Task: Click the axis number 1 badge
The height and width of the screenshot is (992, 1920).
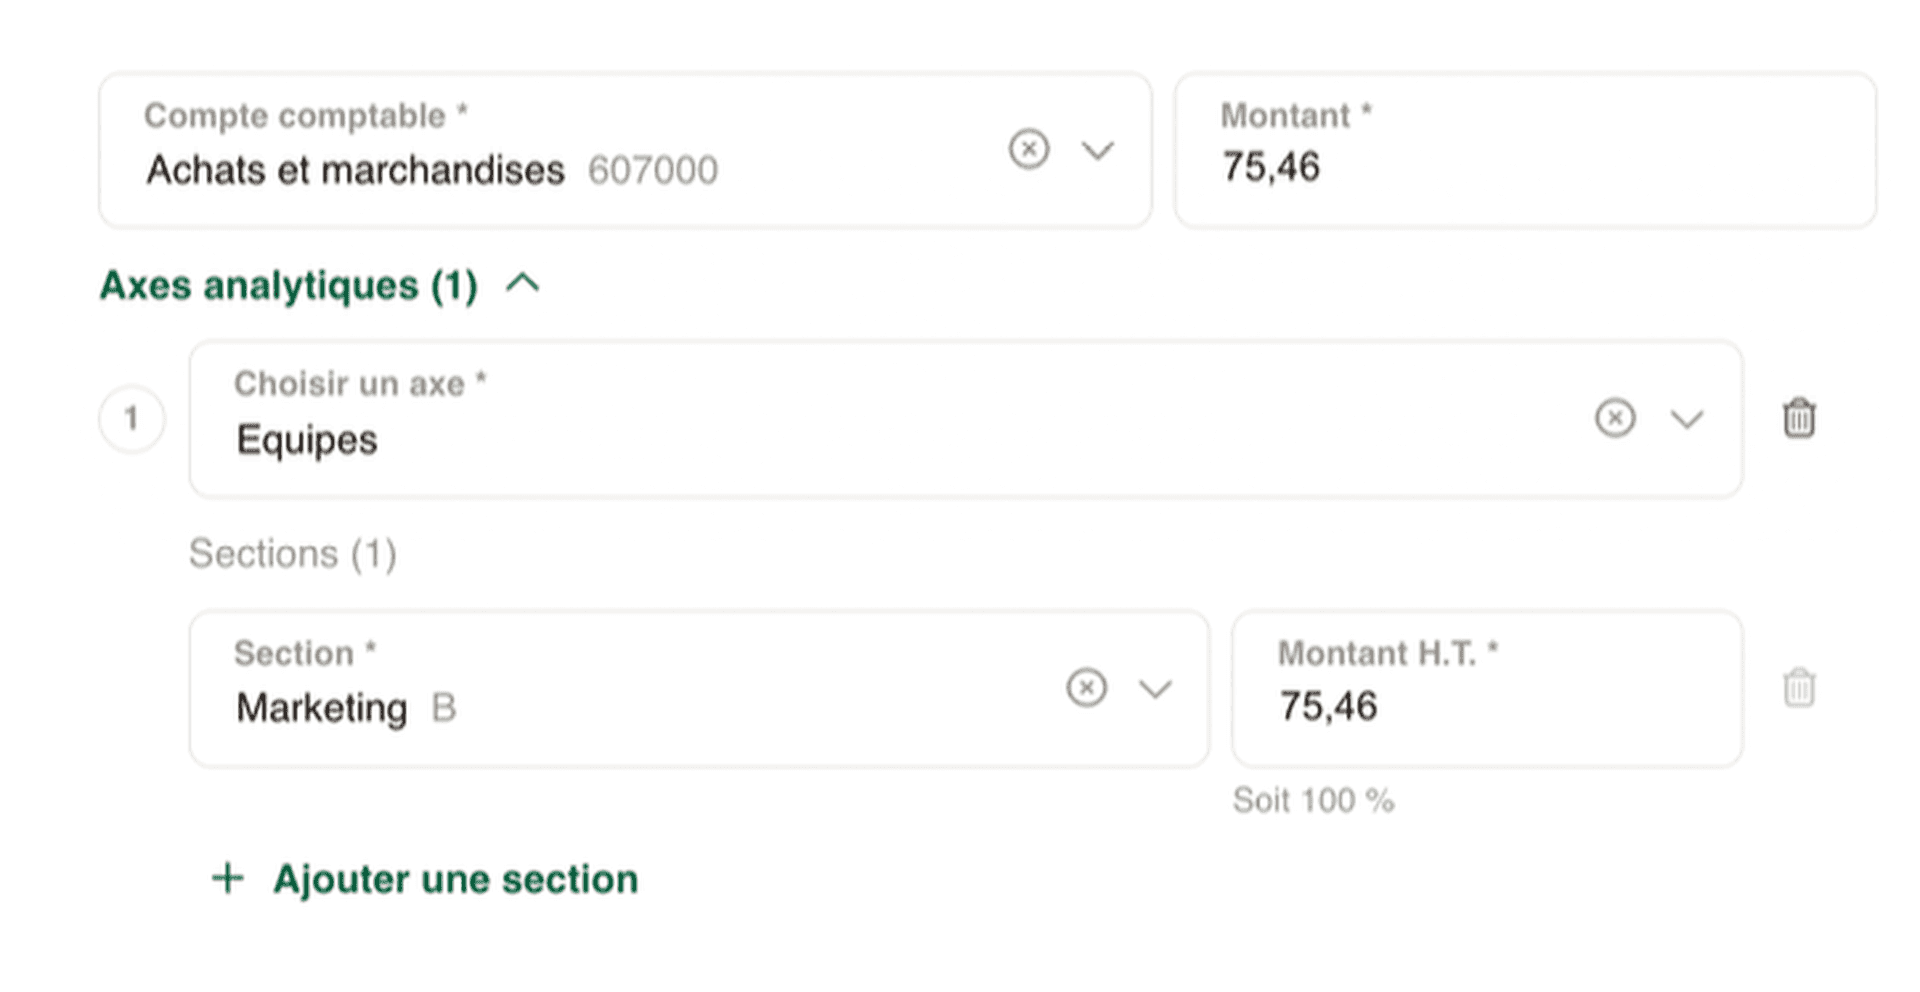Action: coord(131,418)
